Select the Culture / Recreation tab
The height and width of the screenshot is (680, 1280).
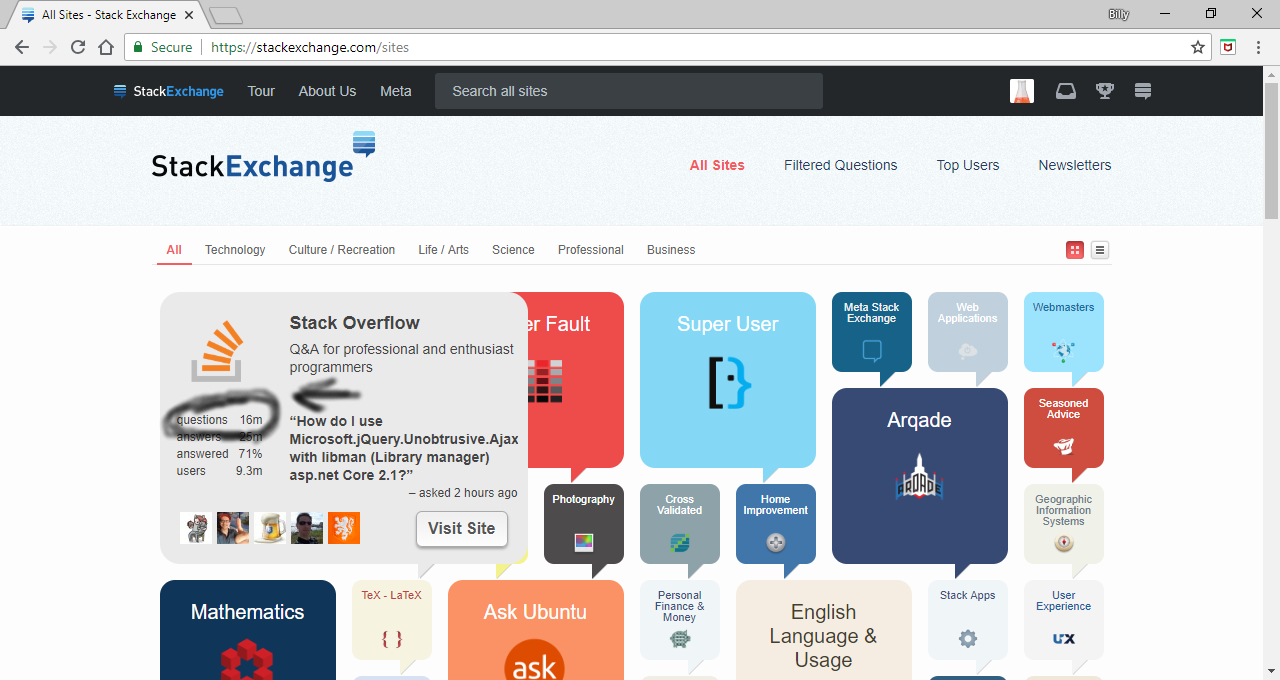click(x=342, y=250)
